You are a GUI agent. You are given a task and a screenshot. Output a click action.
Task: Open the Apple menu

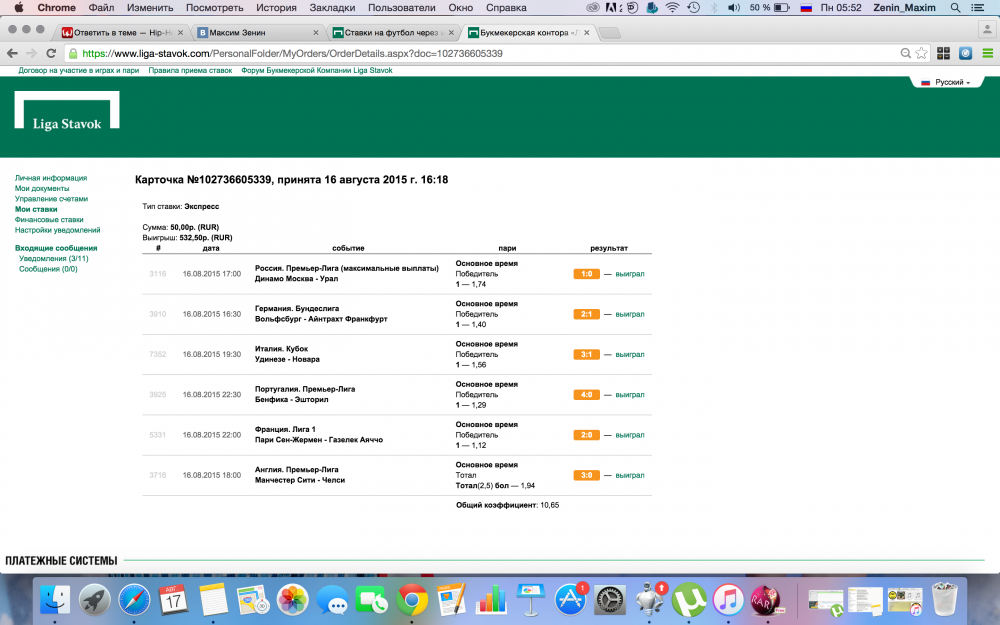(x=18, y=8)
